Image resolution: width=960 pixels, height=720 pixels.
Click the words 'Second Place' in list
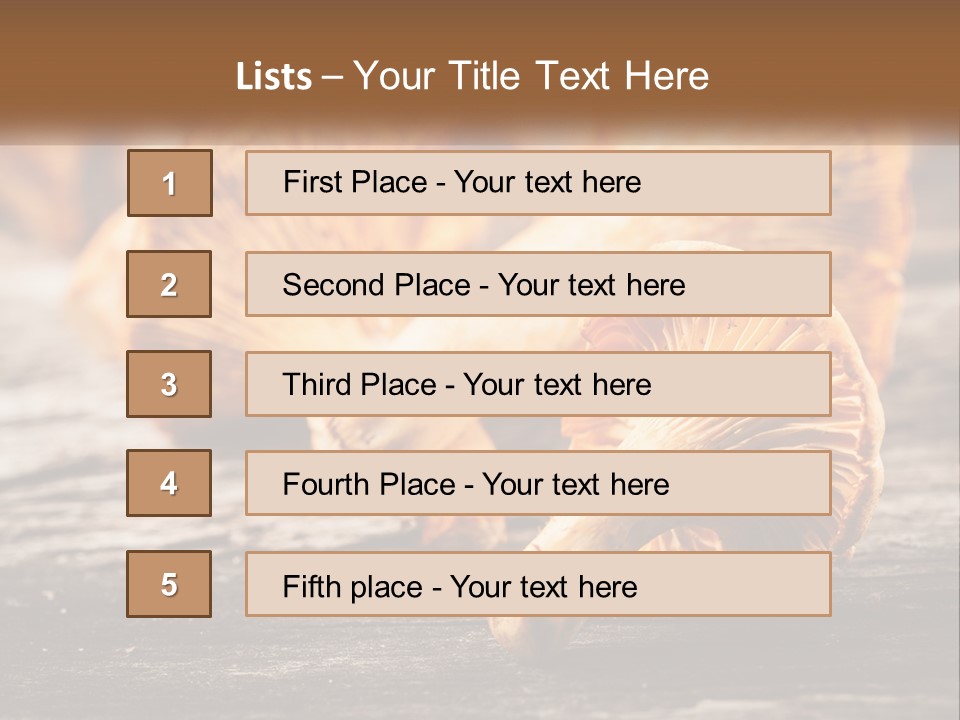[375, 285]
